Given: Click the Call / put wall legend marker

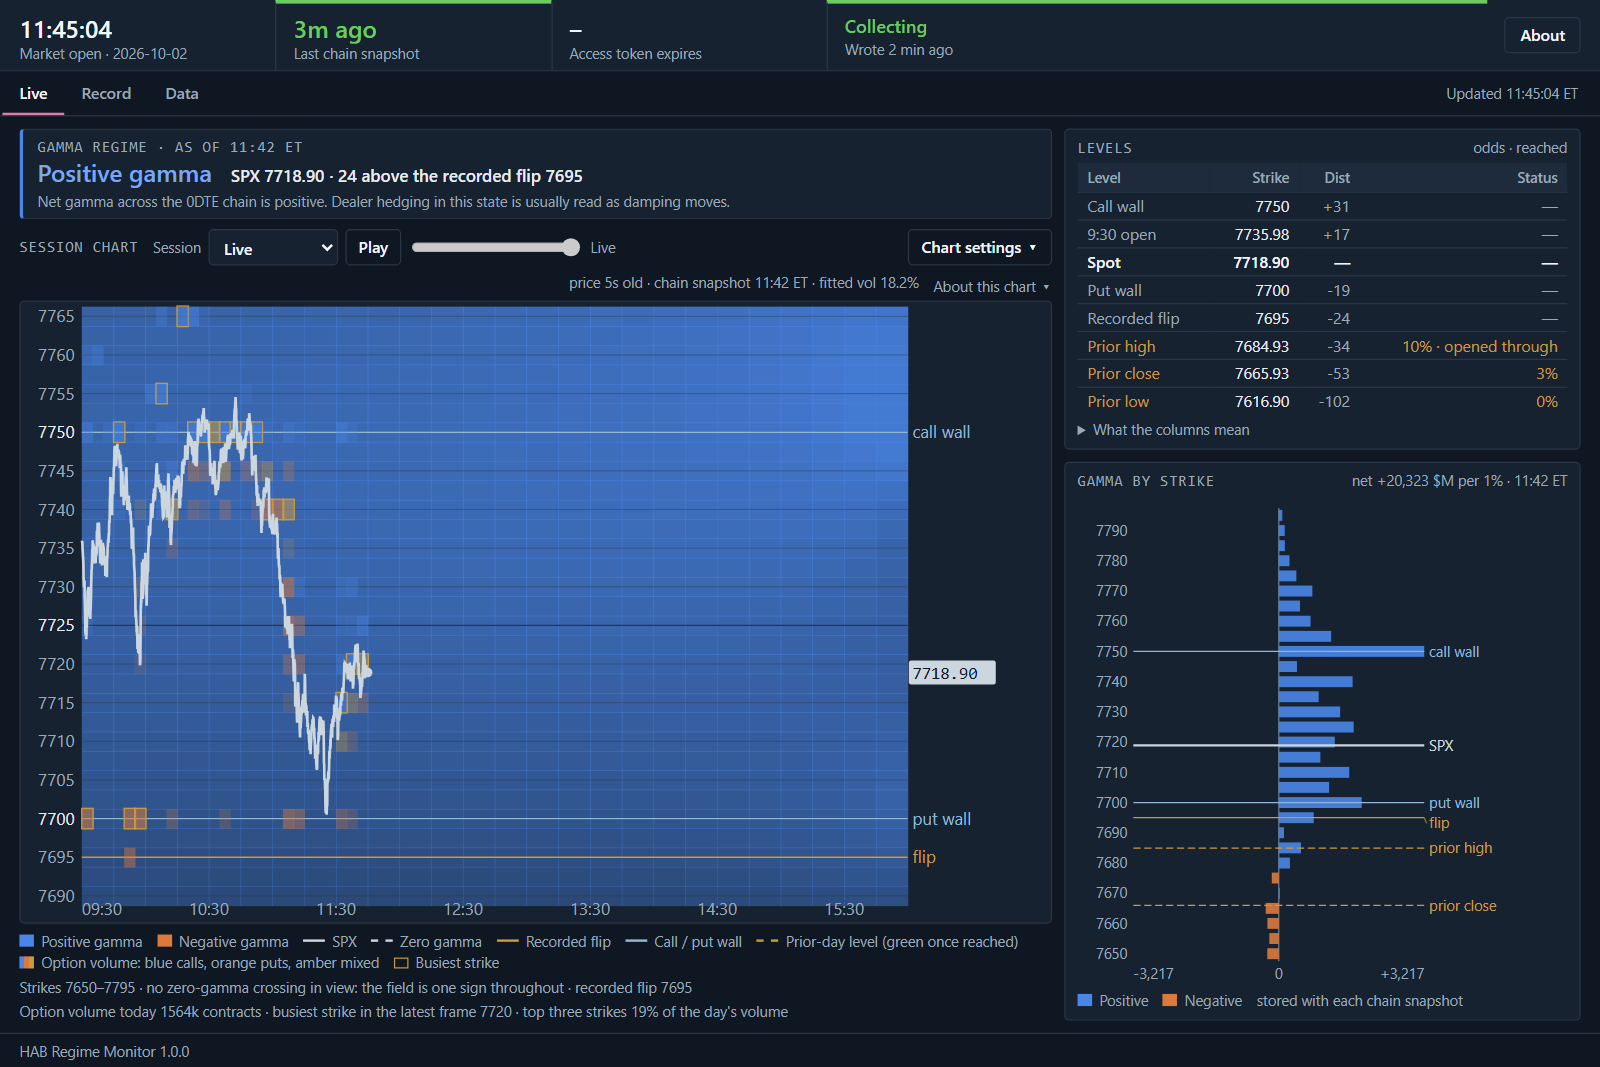Looking at the screenshot, I should click(636, 941).
